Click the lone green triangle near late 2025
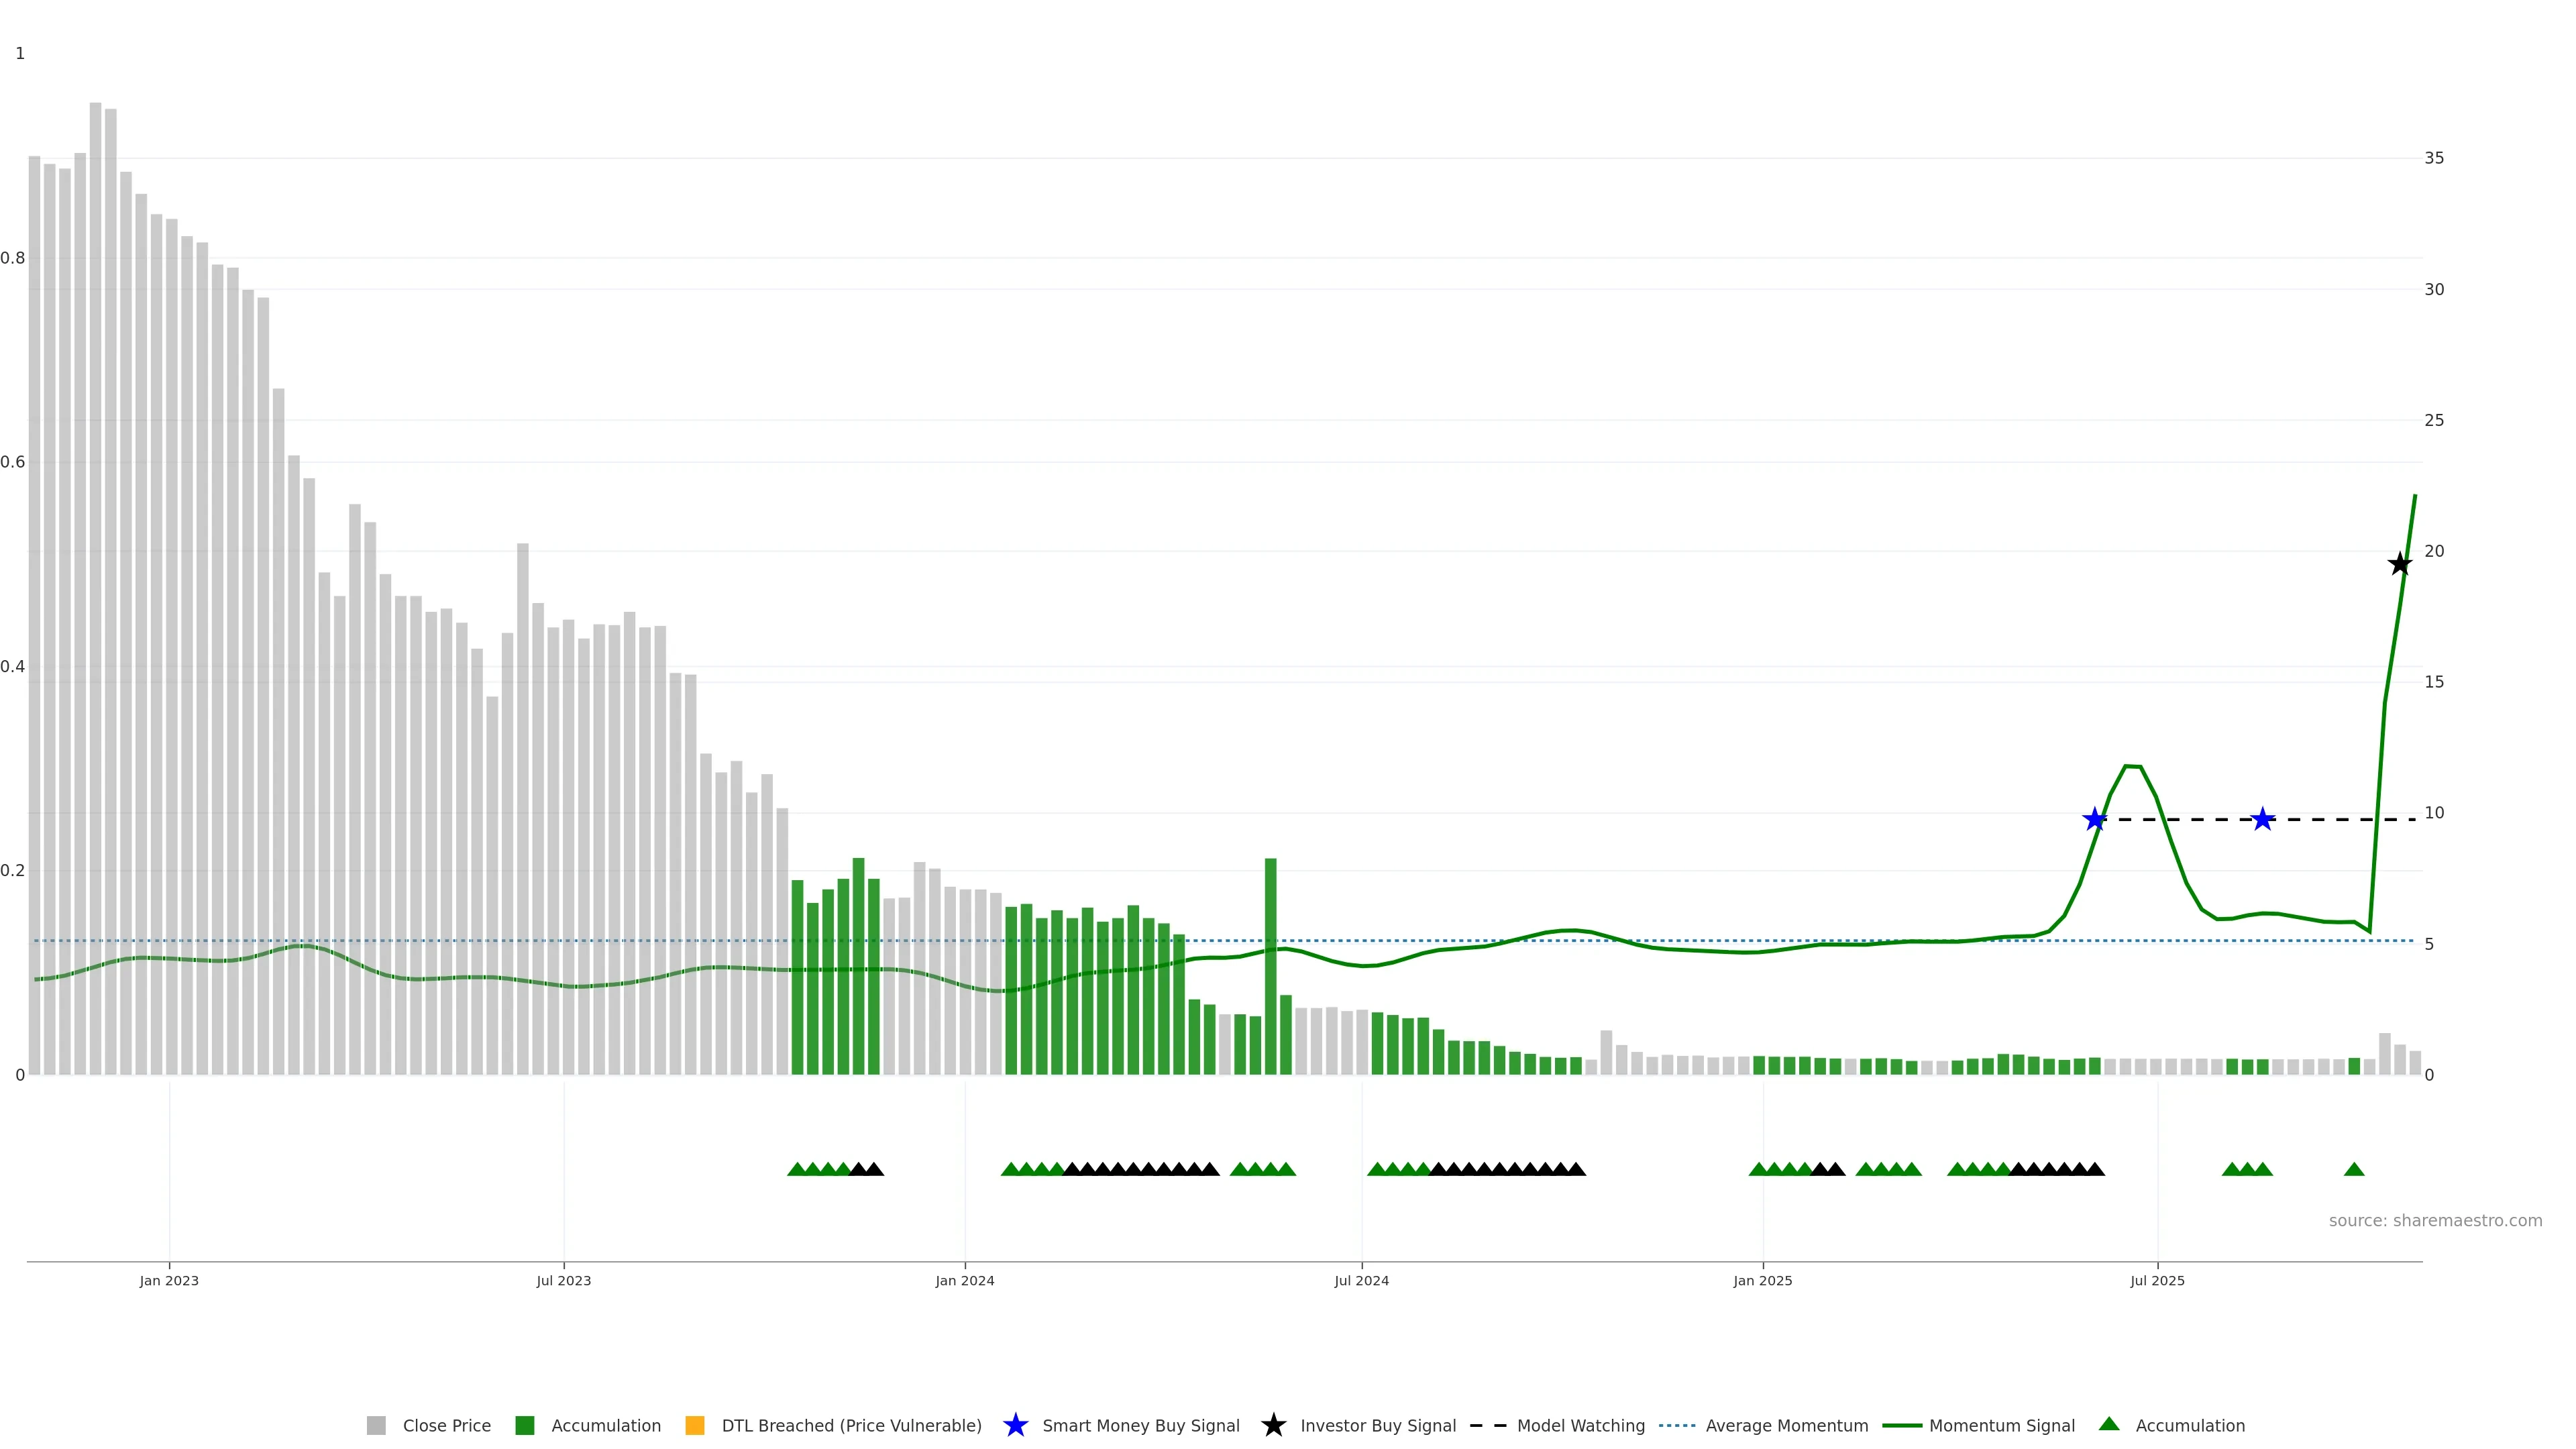The width and height of the screenshot is (2576, 1449). coord(2354,1170)
